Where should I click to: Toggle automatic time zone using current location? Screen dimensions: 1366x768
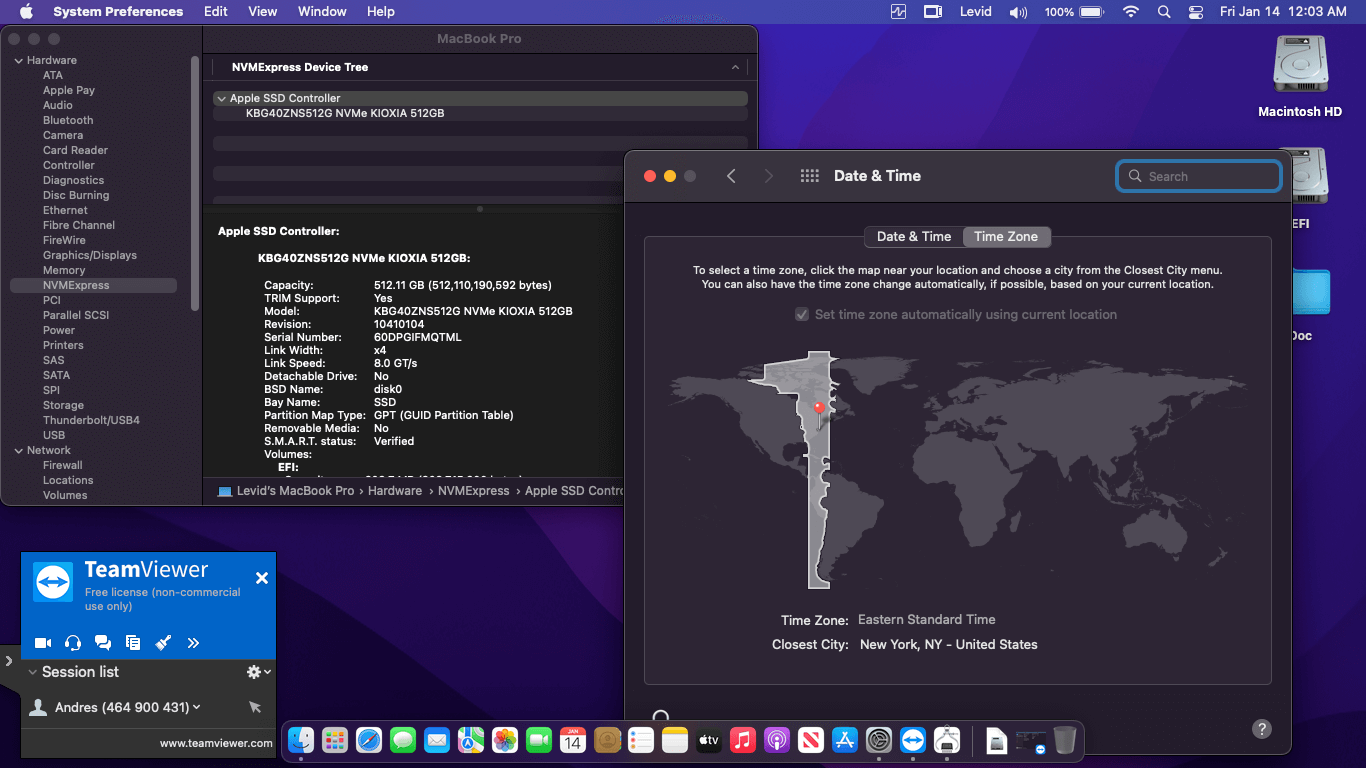[801, 314]
